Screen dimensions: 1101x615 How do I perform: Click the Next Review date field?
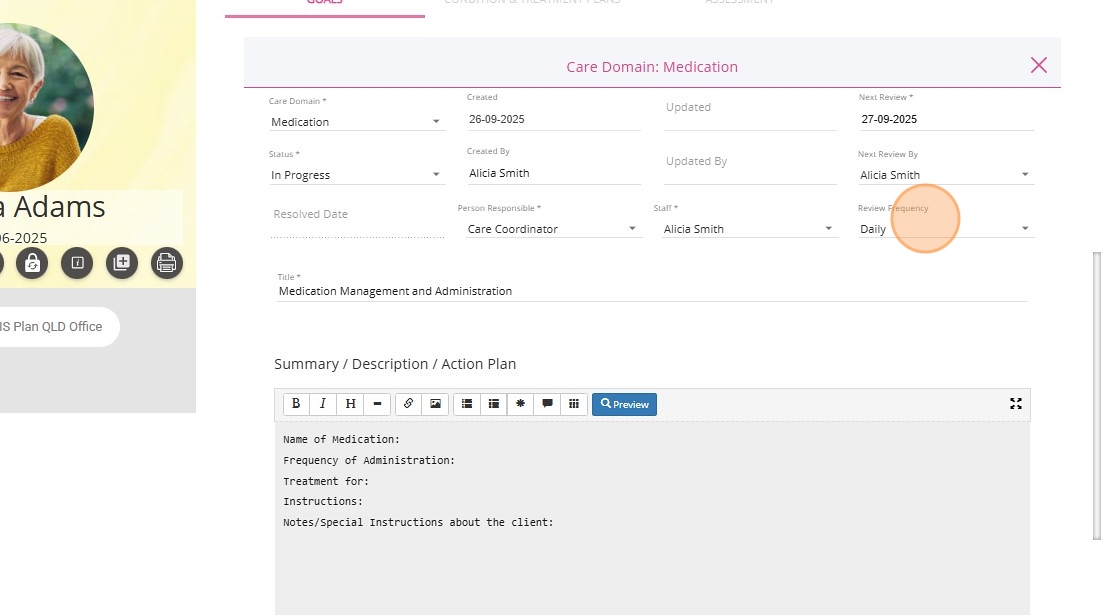(945, 119)
